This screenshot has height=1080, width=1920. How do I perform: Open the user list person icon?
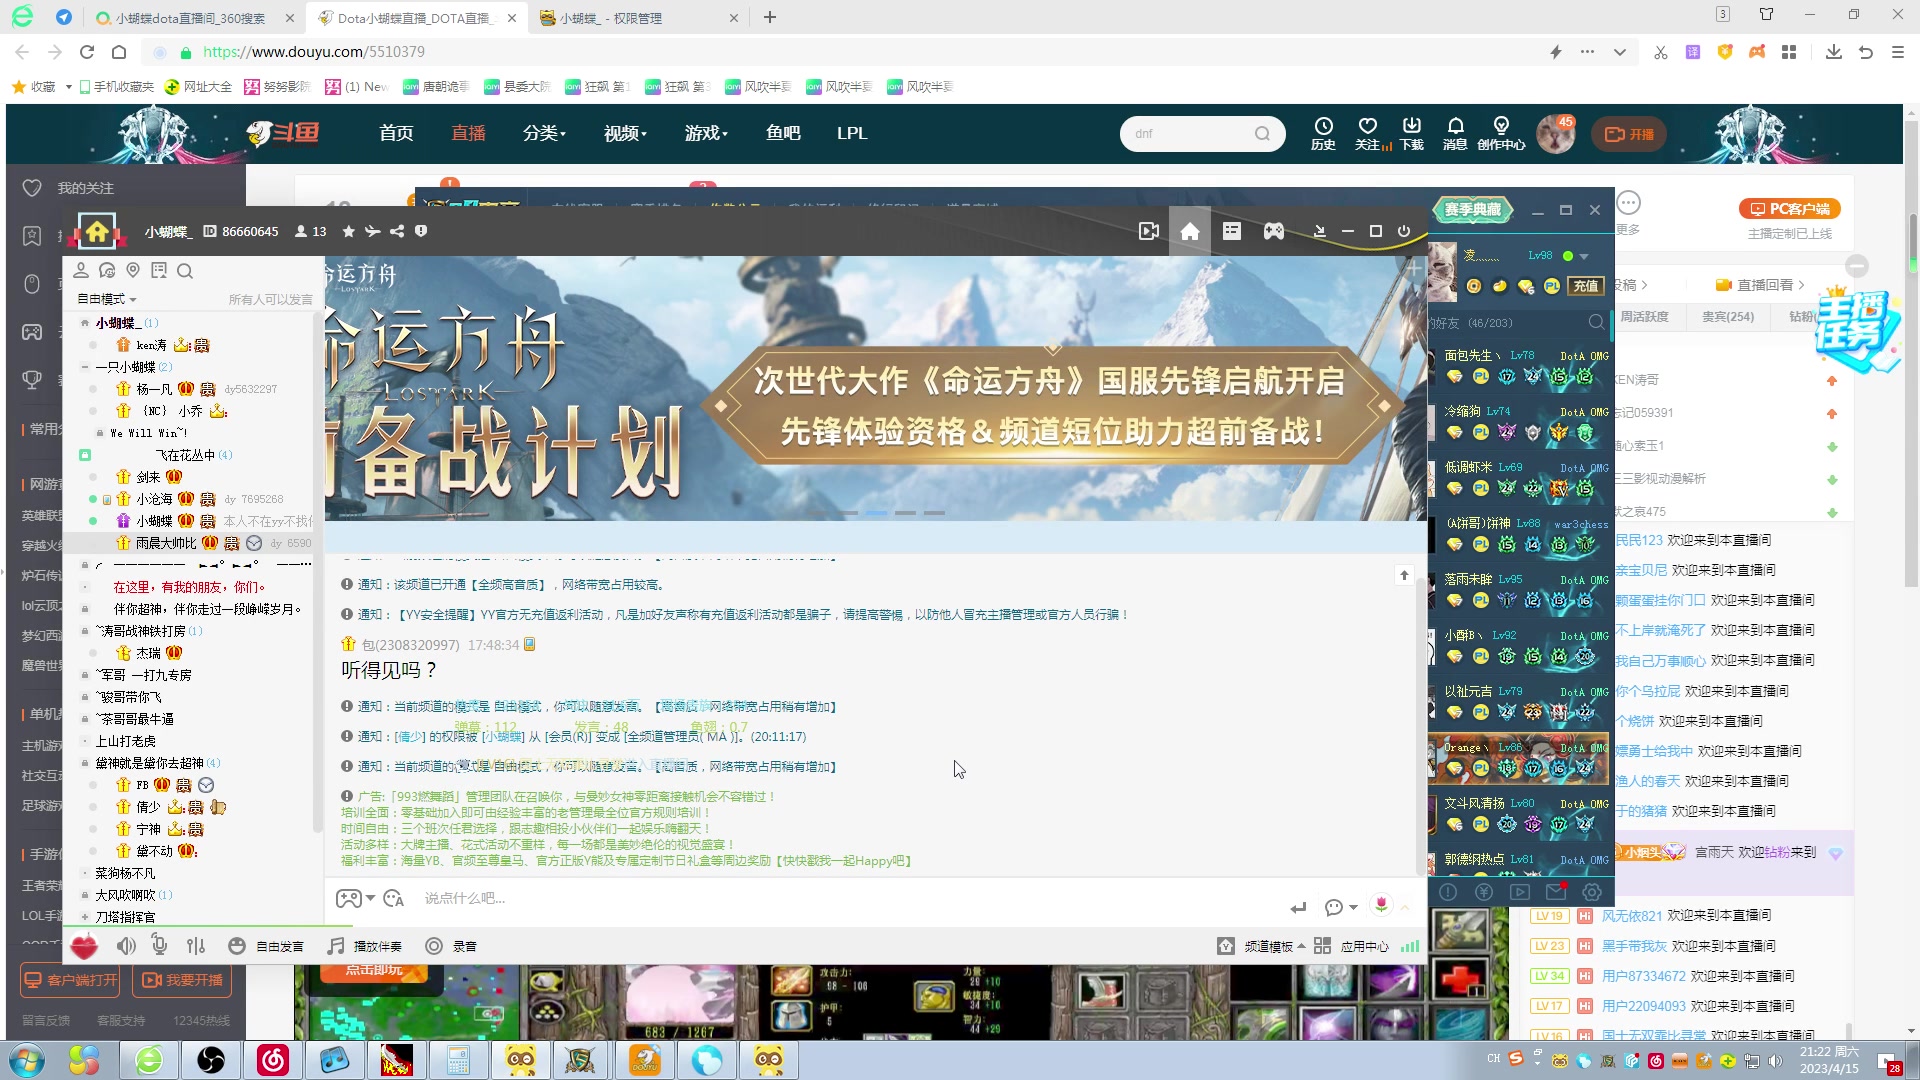pyautogui.click(x=81, y=271)
